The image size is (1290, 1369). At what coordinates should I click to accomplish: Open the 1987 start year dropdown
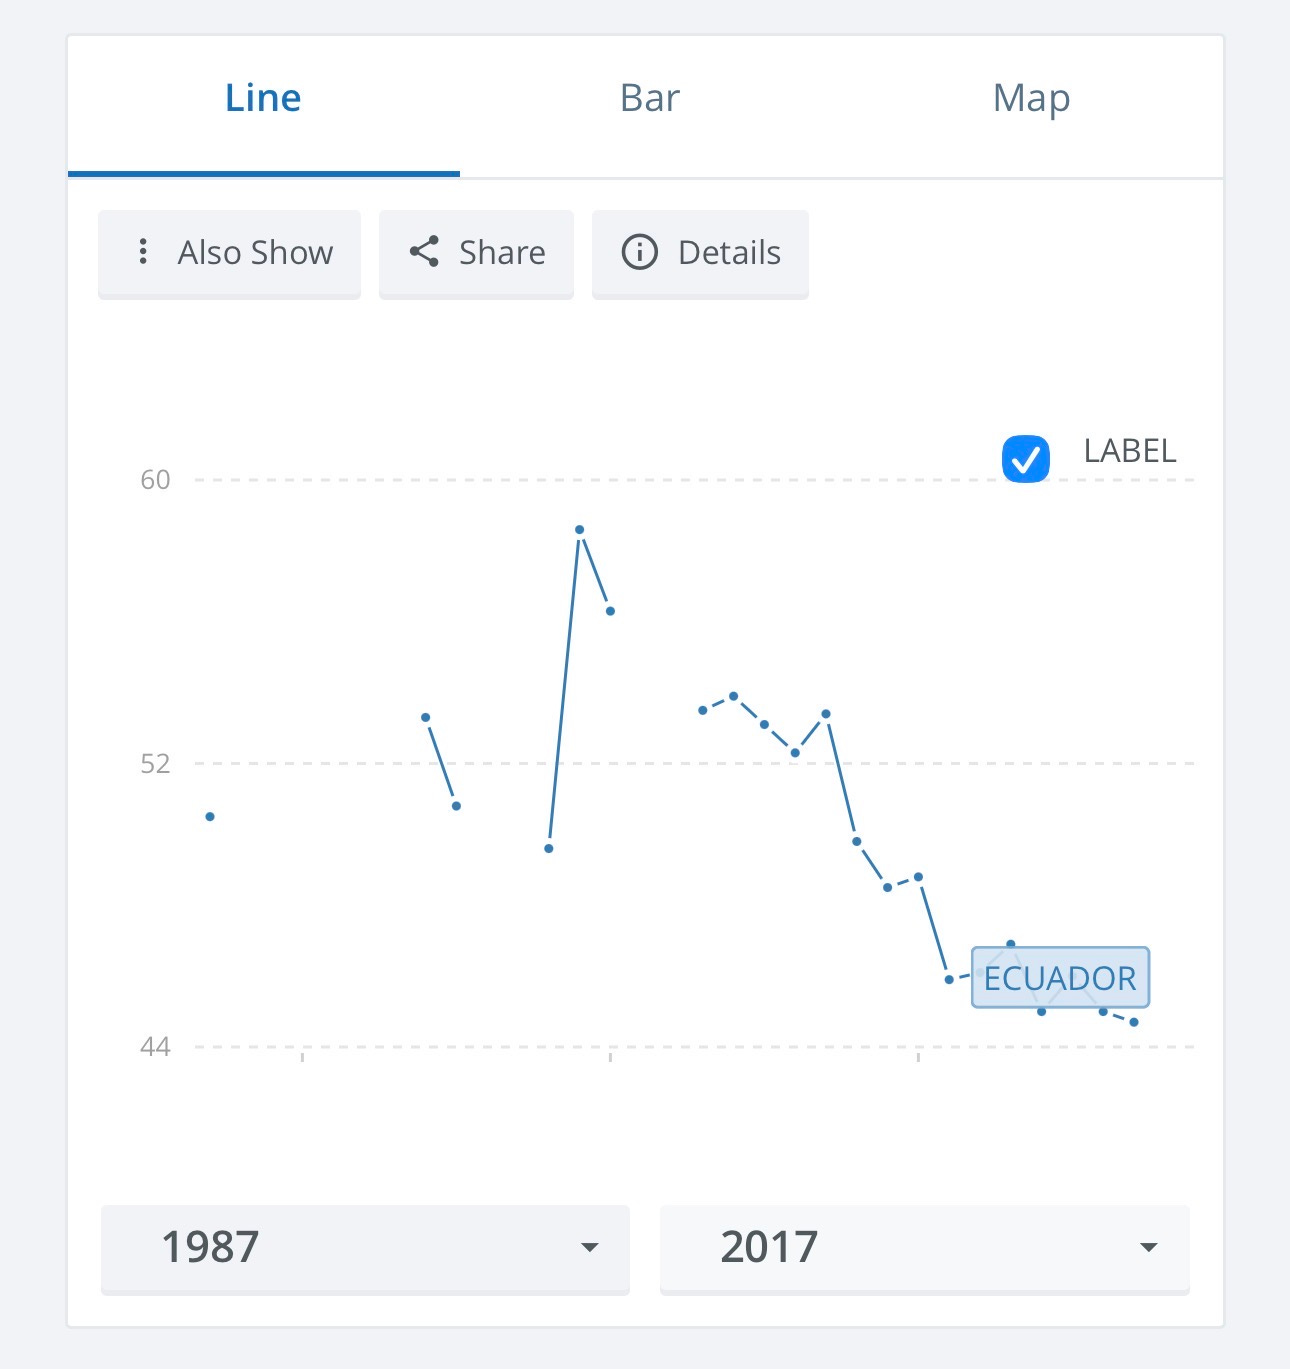(x=365, y=1248)
